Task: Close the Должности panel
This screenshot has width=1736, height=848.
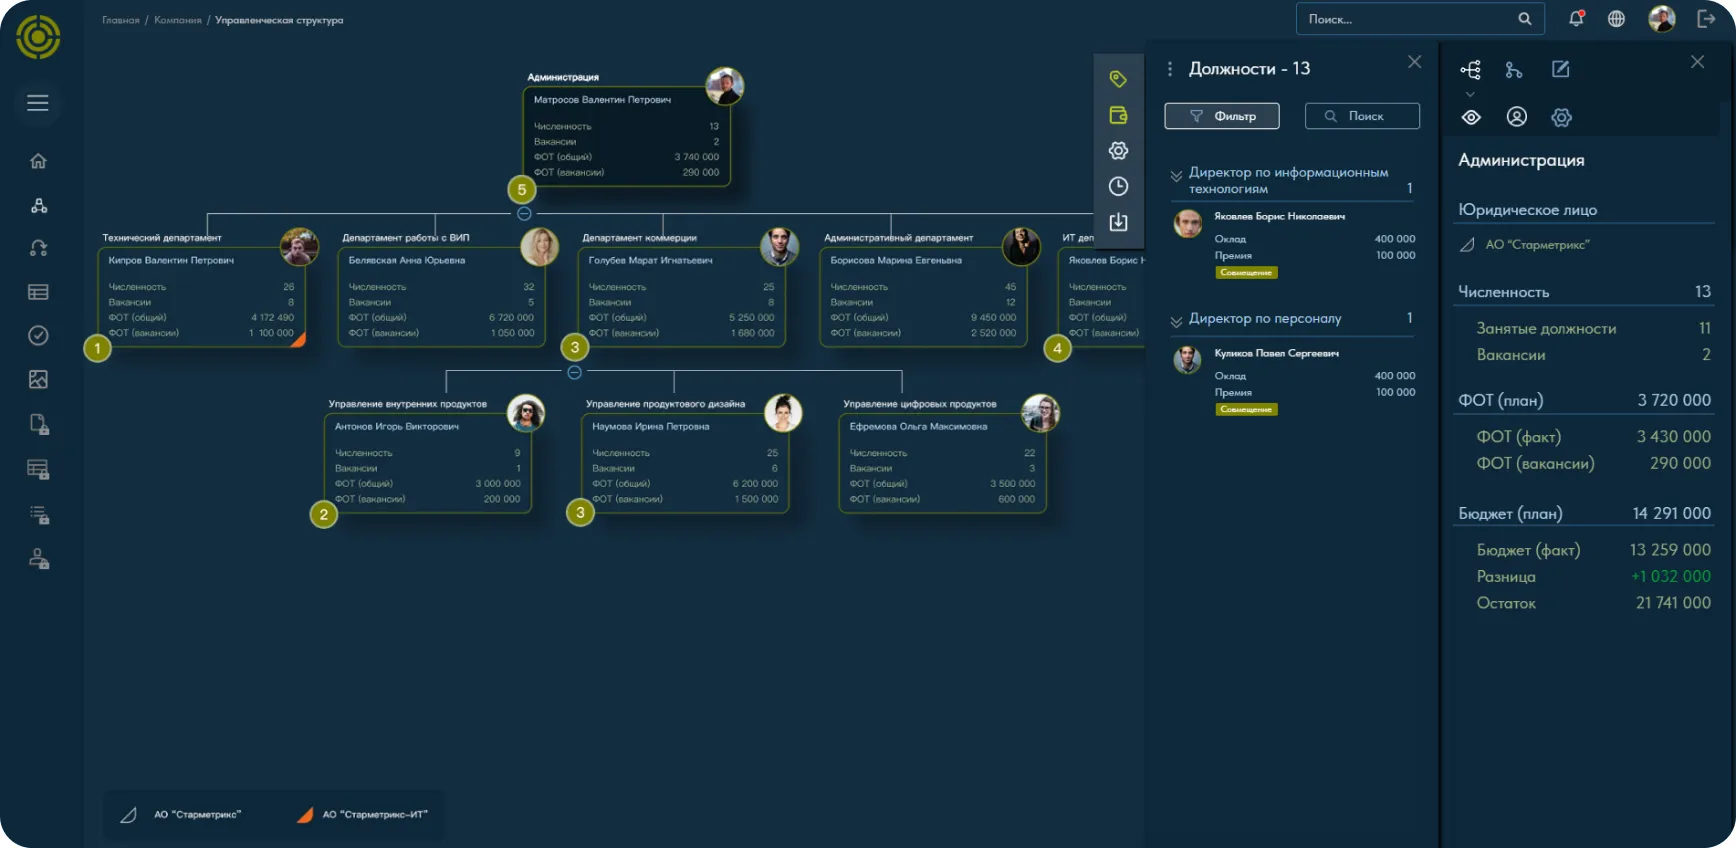Action: point(1414,62)
